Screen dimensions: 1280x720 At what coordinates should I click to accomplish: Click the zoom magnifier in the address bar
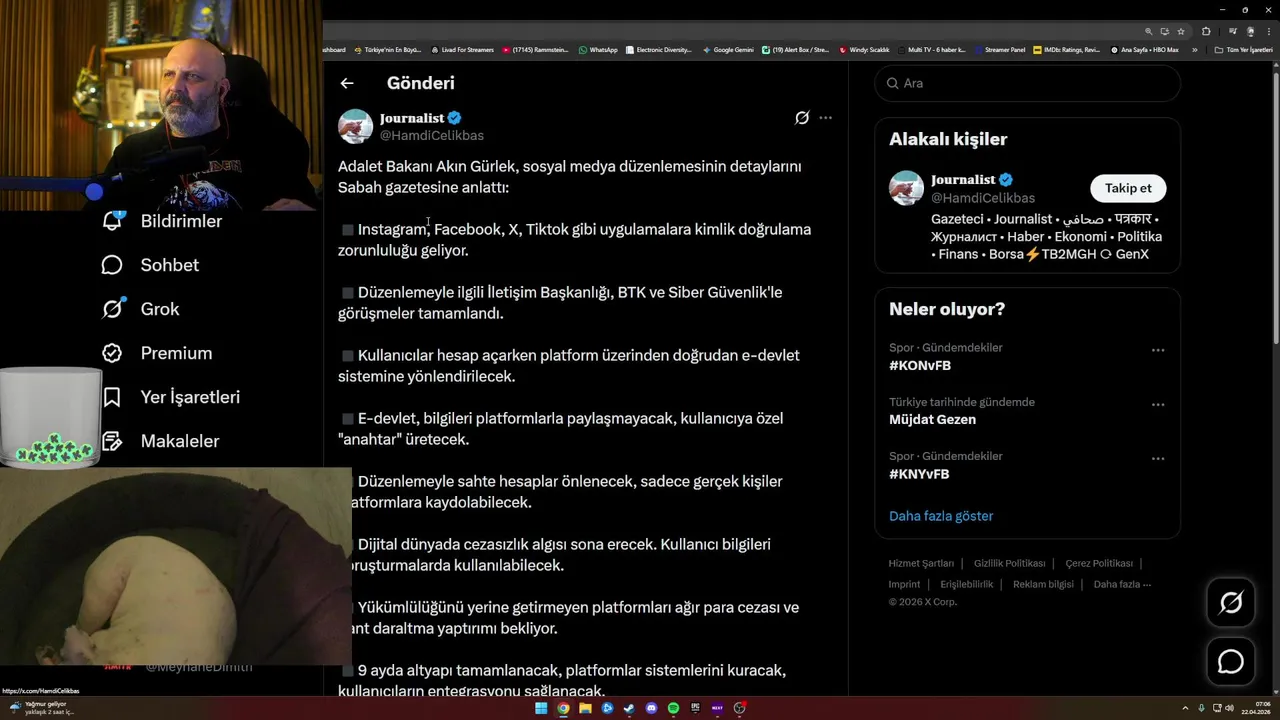[x=1149, y=31]
